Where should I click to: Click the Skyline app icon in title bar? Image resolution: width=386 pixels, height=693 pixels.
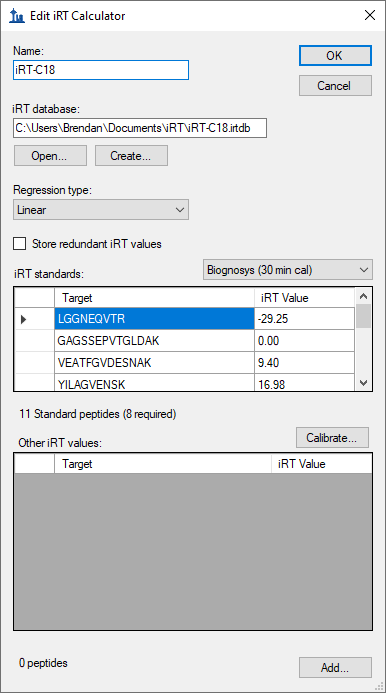(16, 16)
